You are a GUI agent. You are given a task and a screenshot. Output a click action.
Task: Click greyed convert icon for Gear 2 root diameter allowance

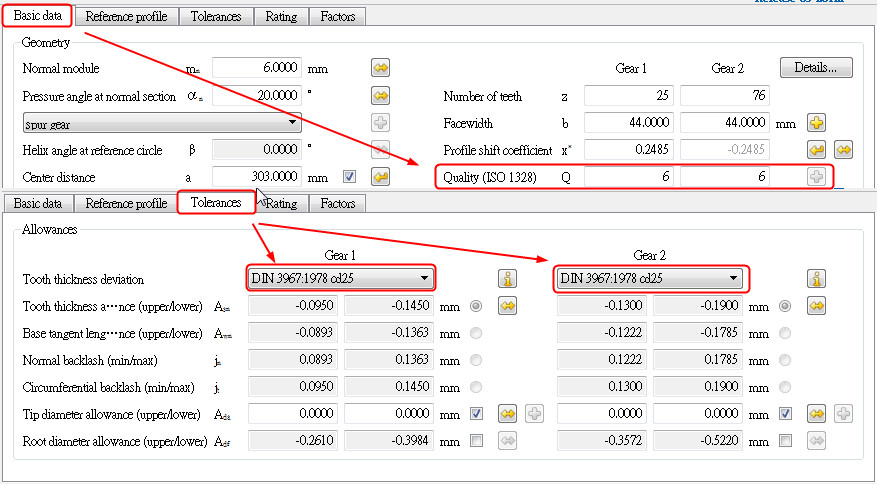click(816, 441)
